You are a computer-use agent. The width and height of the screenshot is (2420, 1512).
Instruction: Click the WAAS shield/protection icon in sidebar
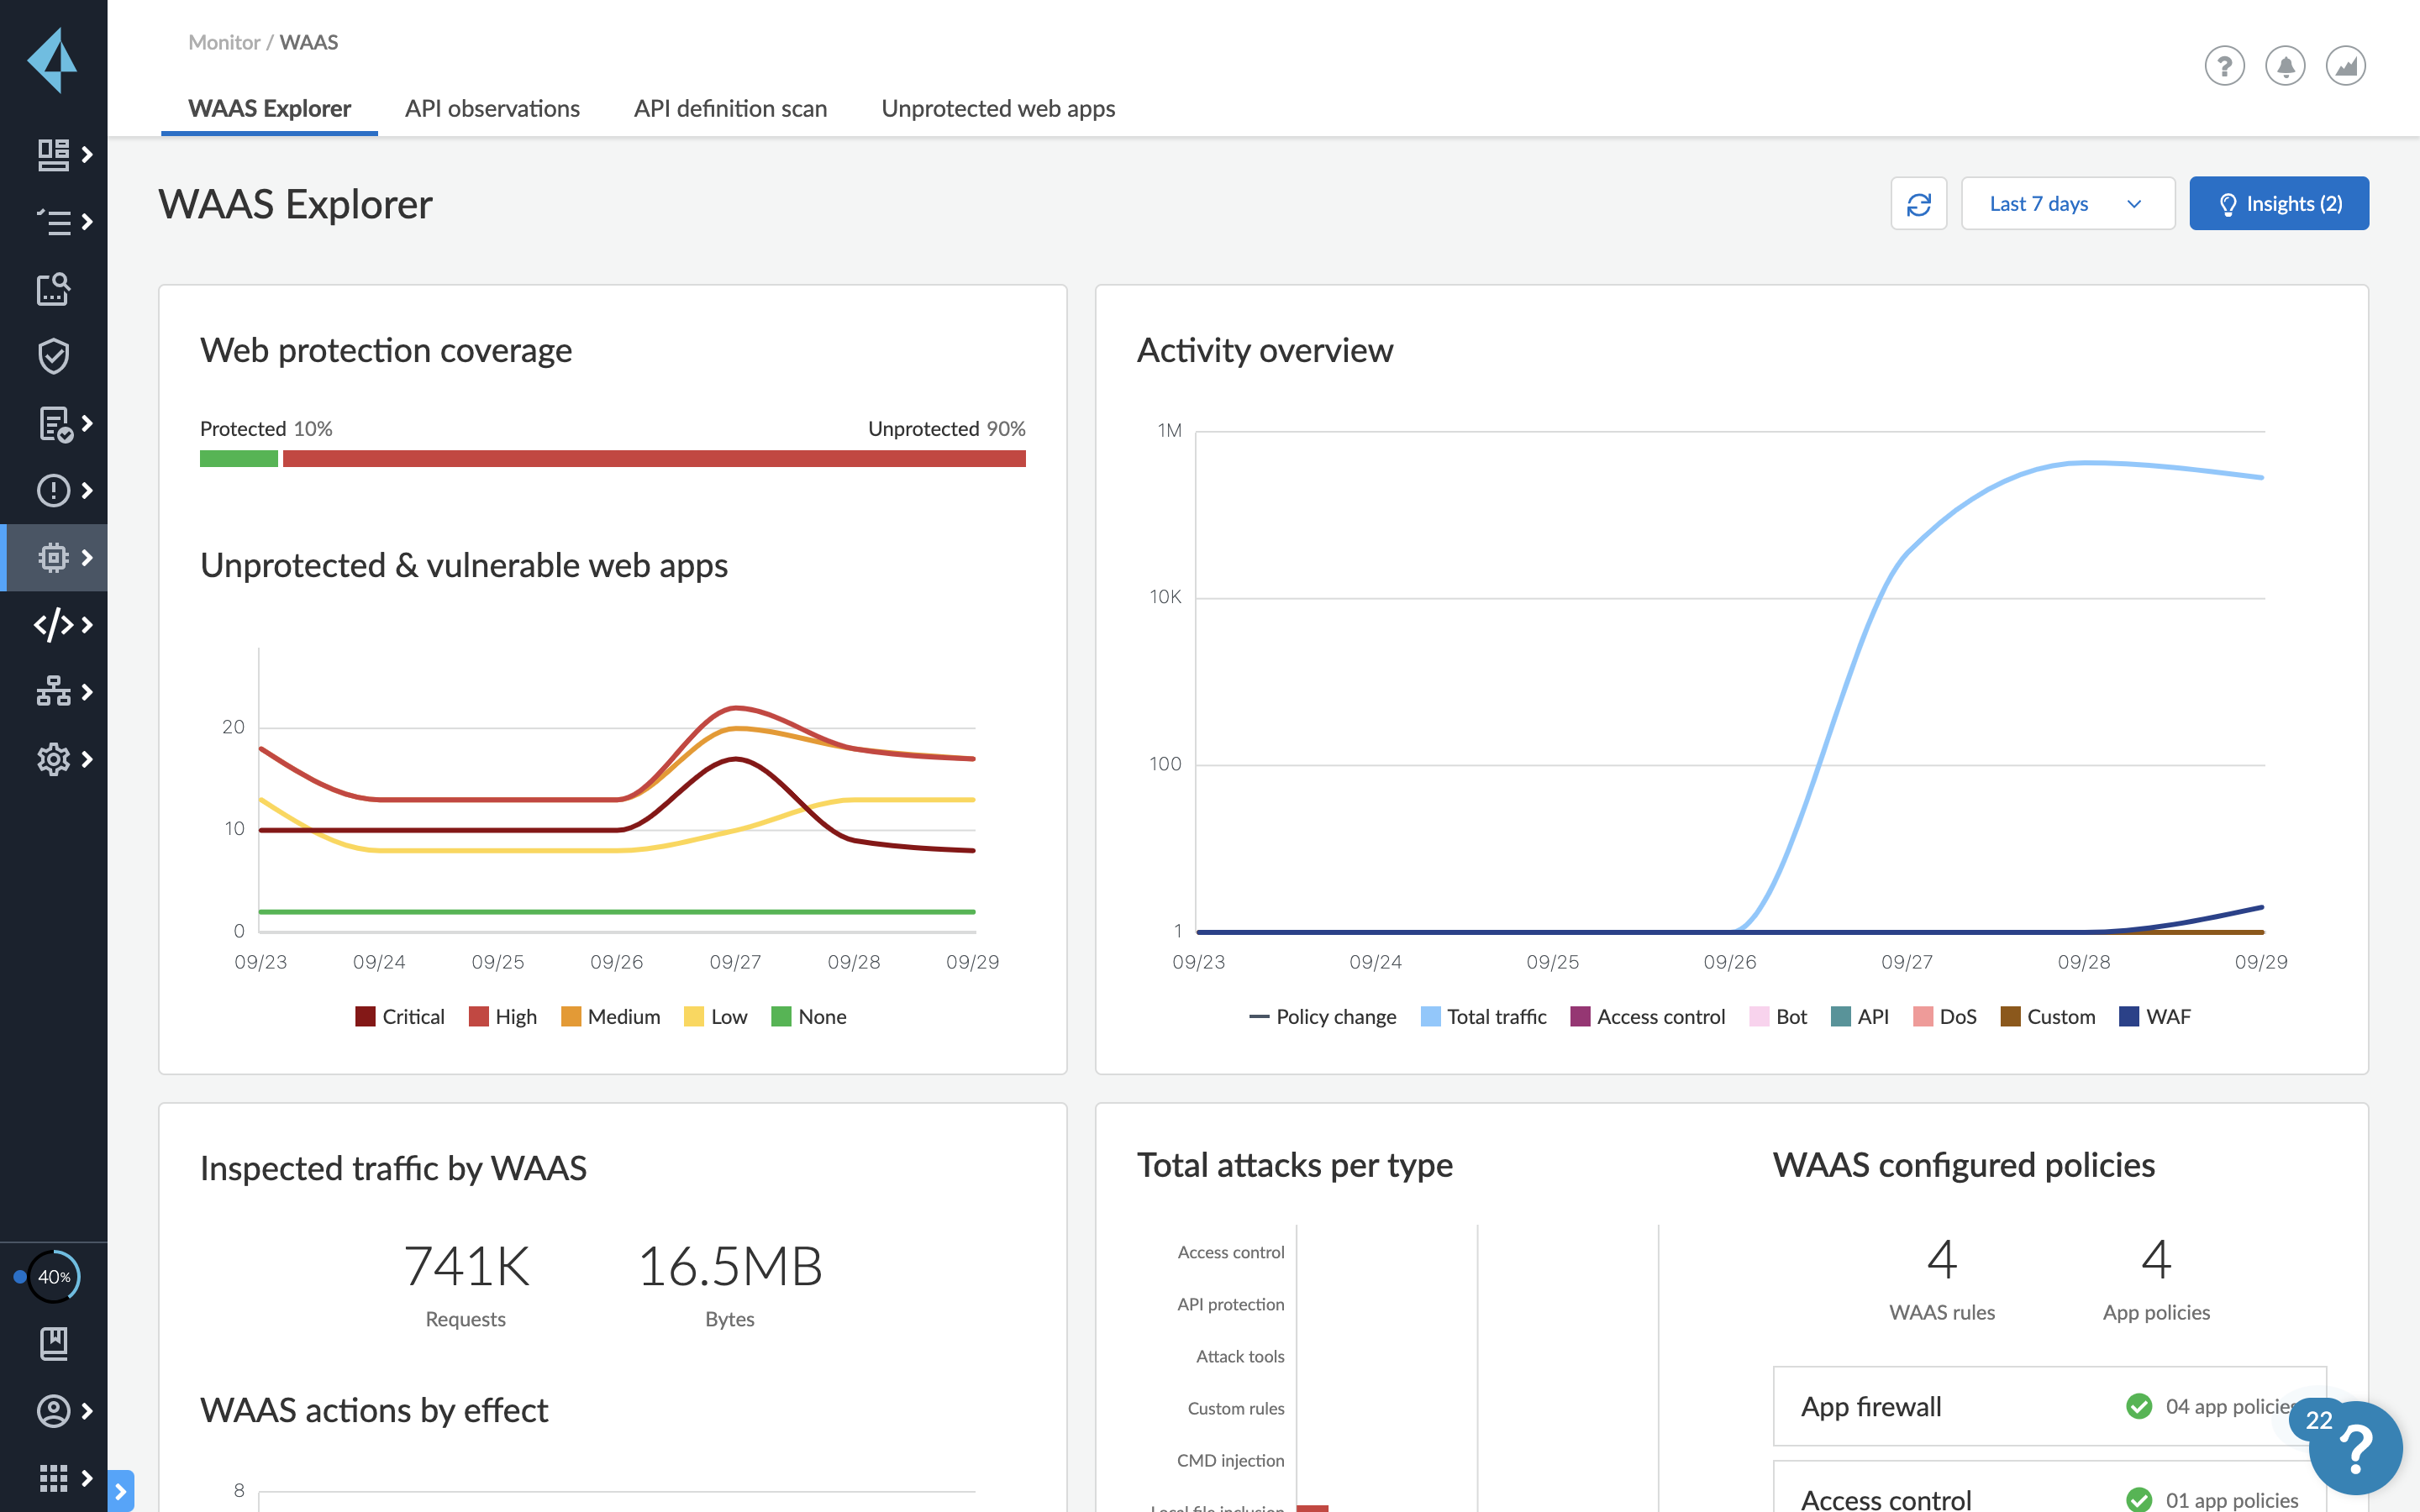coord(50,355)
